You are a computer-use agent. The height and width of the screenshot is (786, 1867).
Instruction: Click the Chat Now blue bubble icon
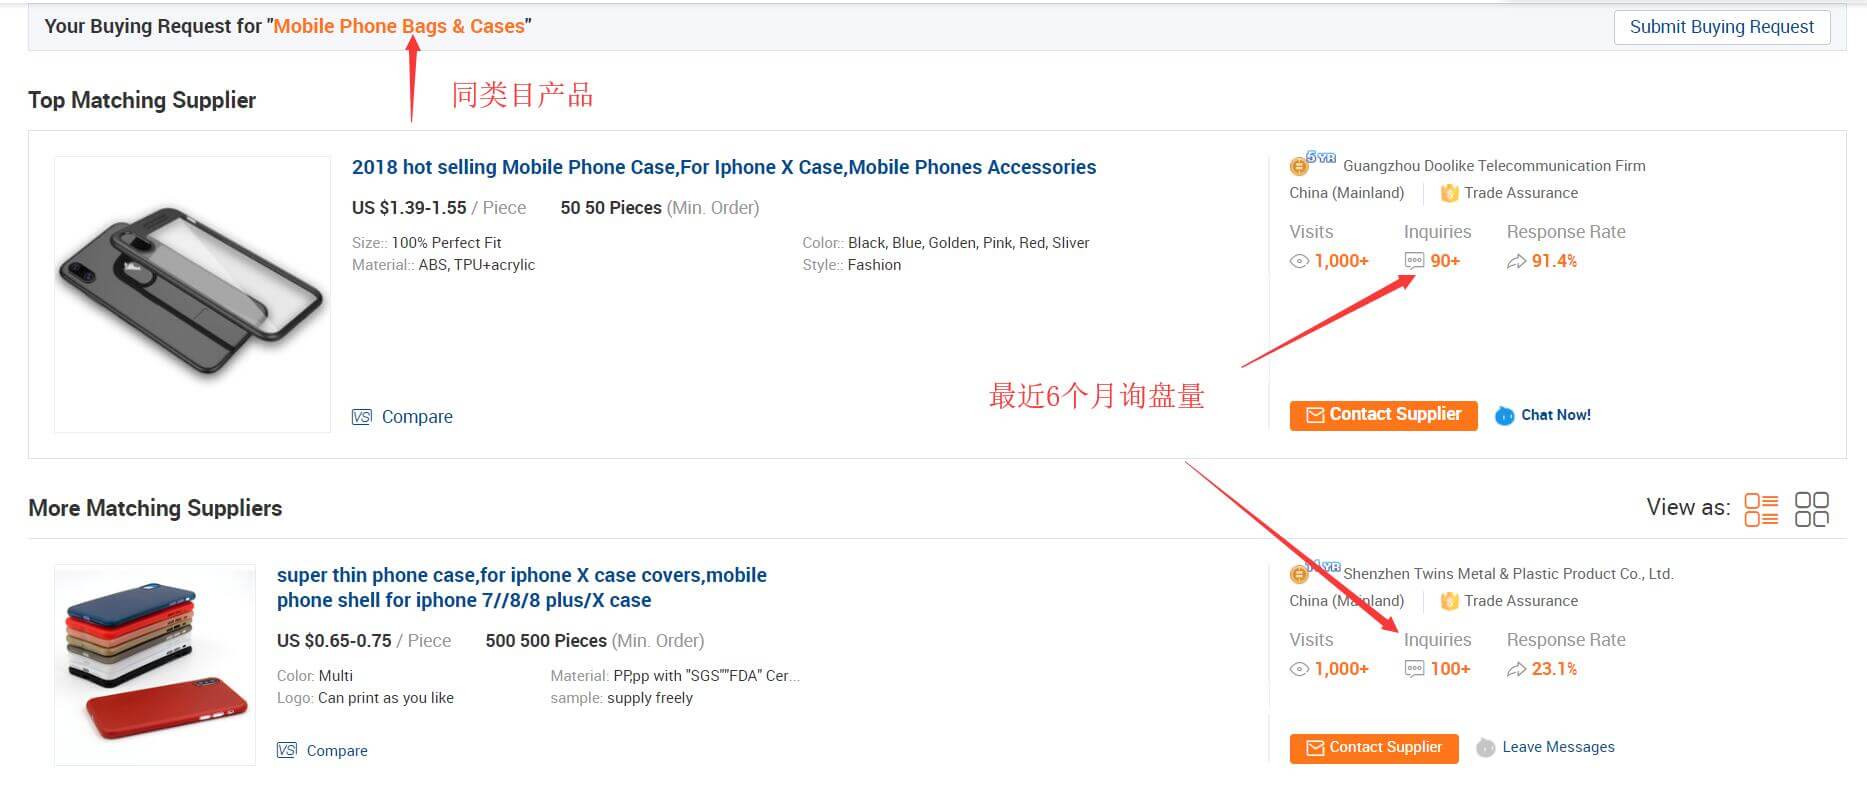coord(1504,416)
